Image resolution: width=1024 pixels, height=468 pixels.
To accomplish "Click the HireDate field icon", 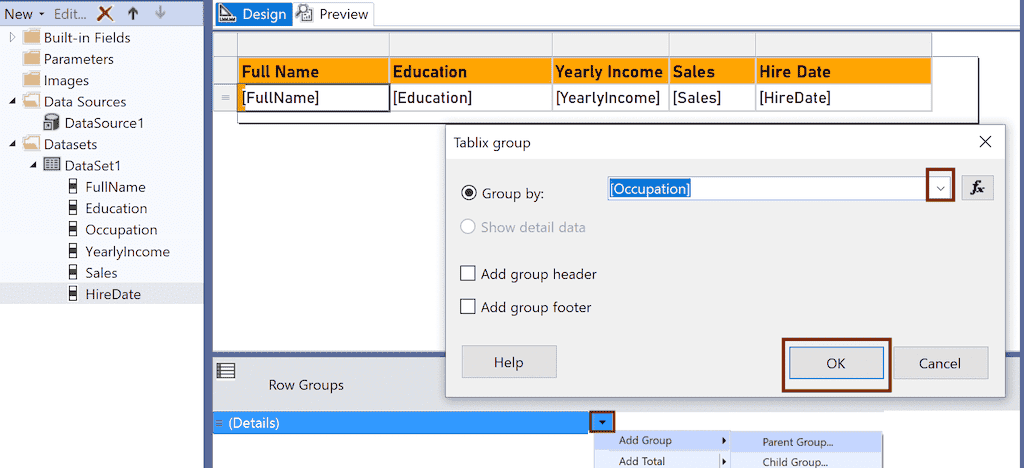I will point(73,294).
